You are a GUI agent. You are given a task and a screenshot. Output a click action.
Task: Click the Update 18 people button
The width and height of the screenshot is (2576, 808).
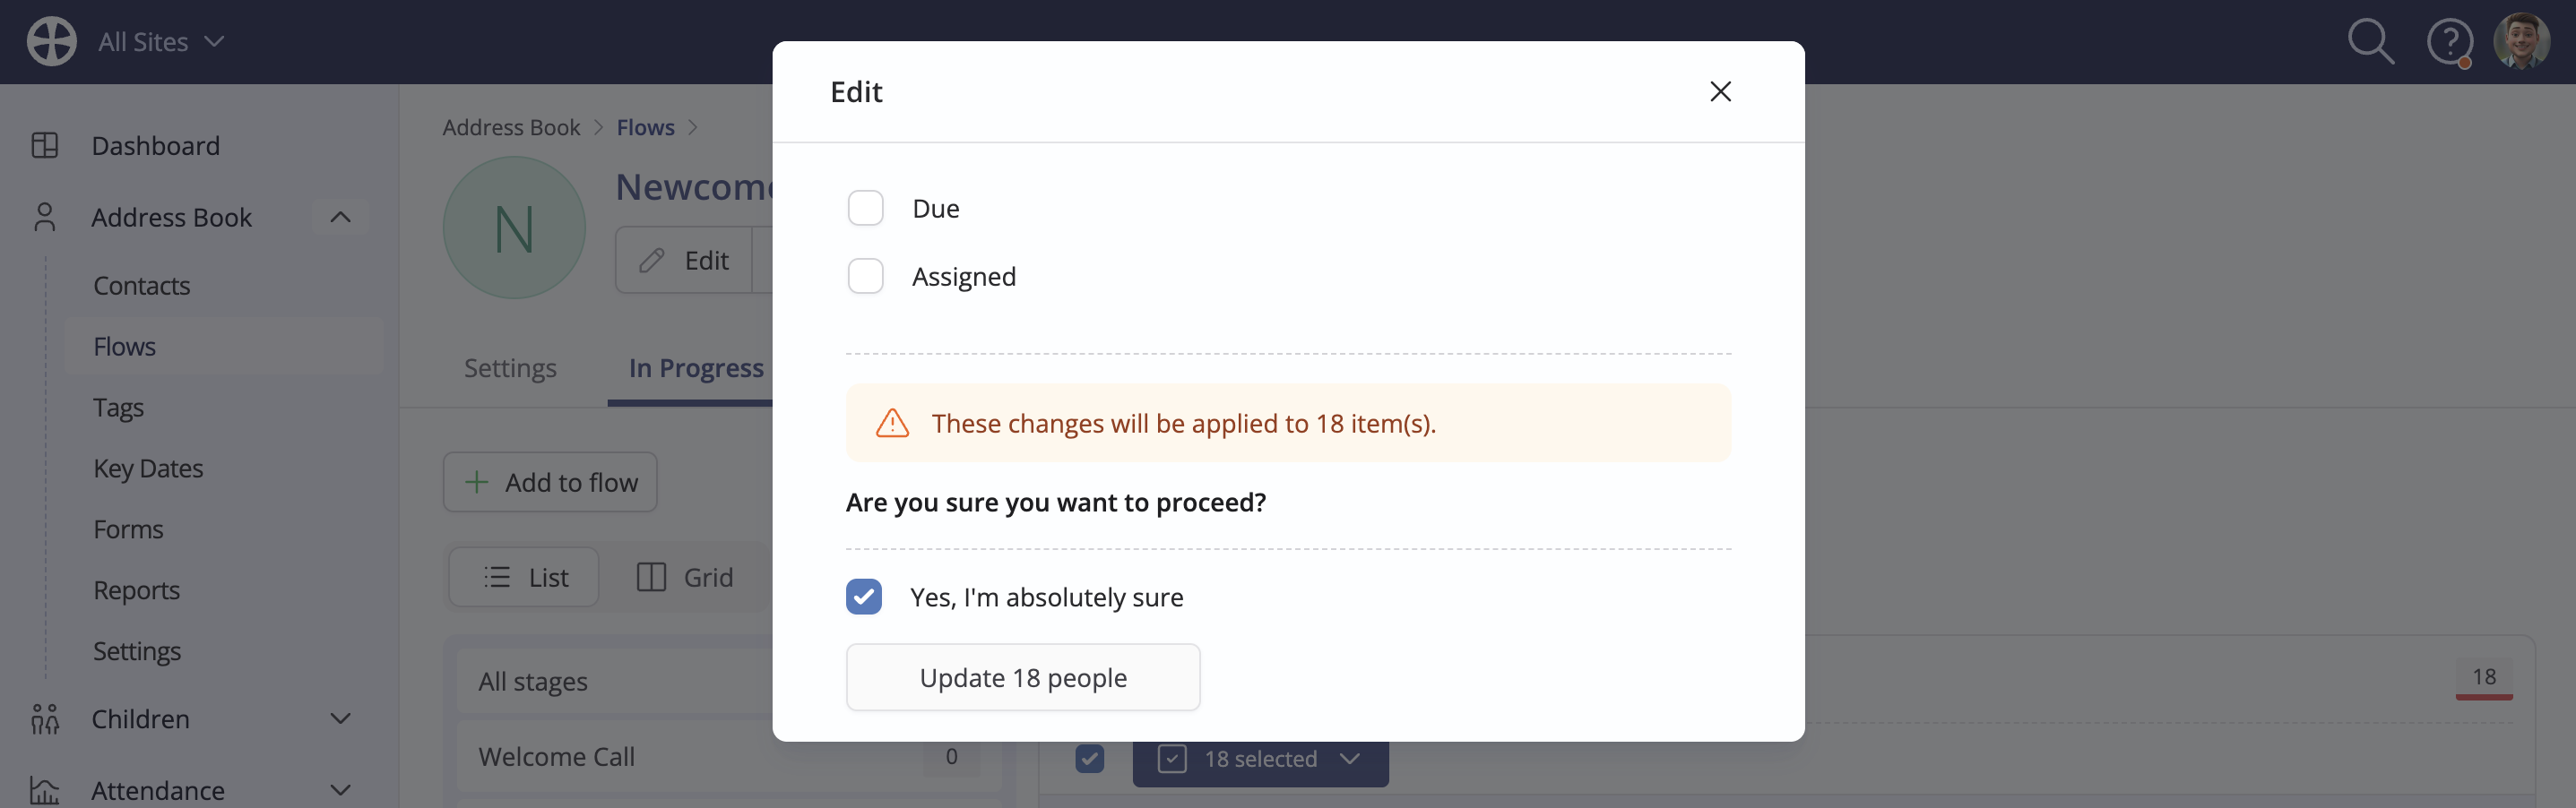tap(1023, 677)
